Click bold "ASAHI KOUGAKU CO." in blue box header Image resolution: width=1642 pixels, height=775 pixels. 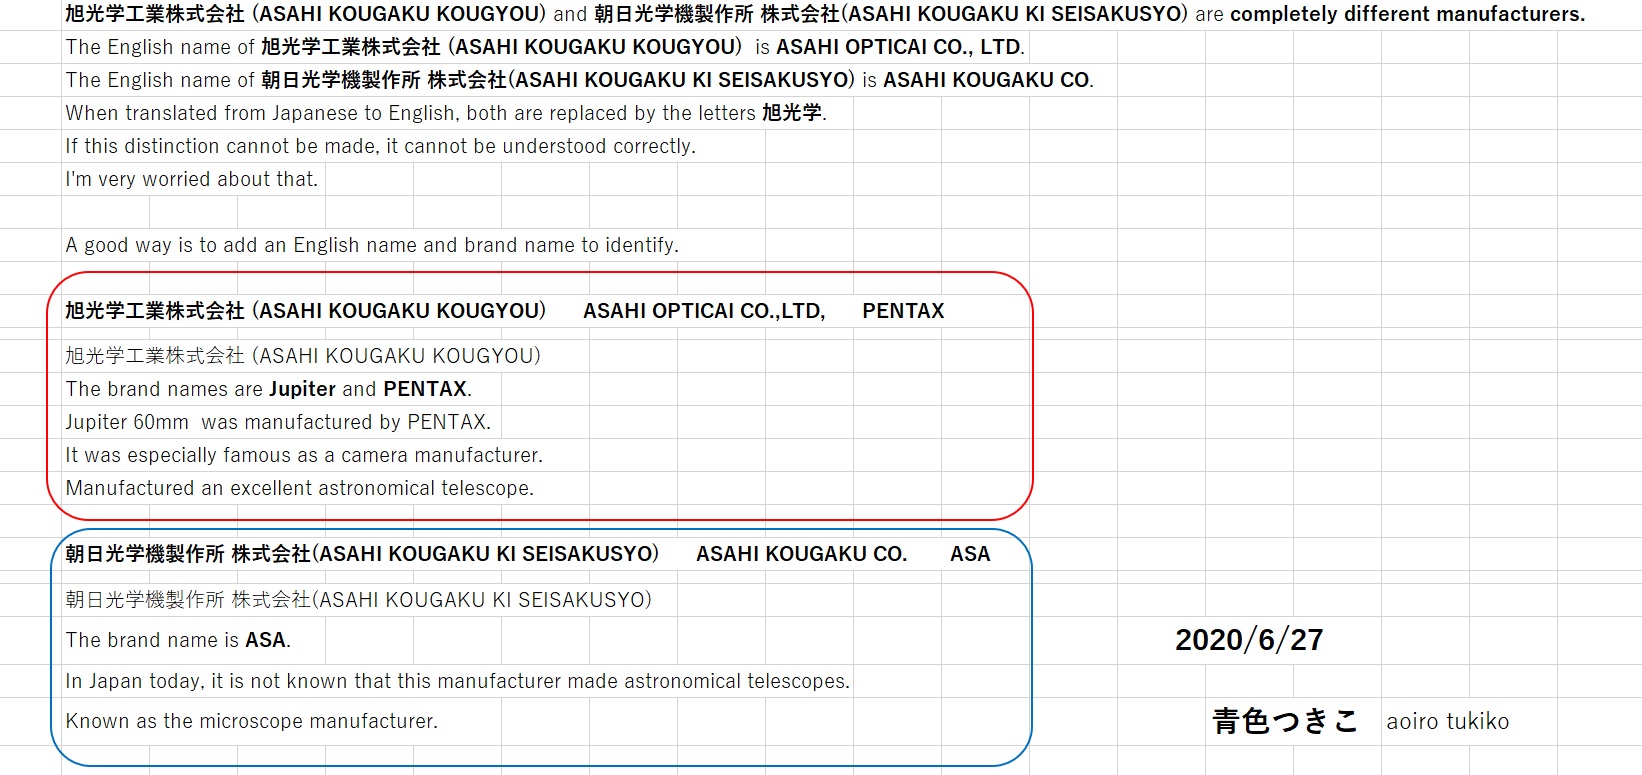click(801, 554)
